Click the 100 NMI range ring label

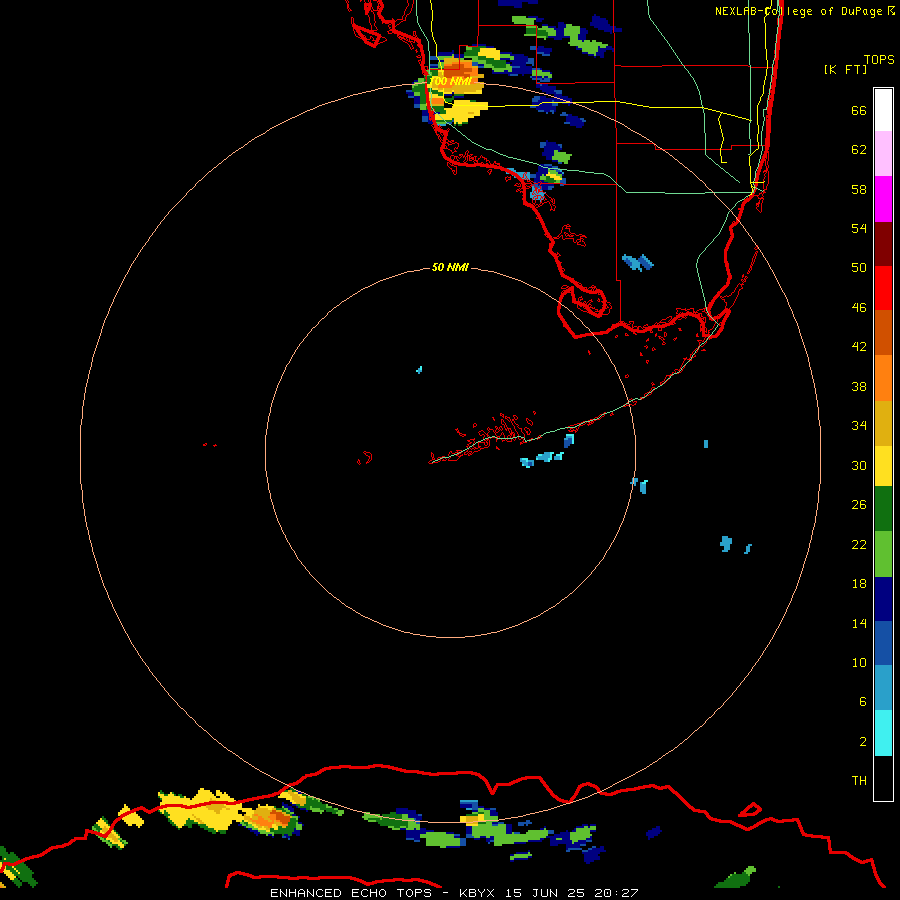pyautogui.click(x=451, y=82)
